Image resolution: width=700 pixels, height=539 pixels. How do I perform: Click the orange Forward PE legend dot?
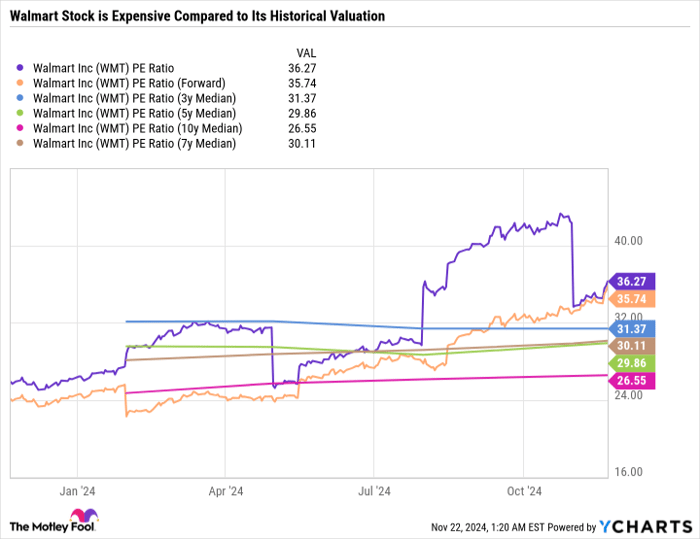23,84
